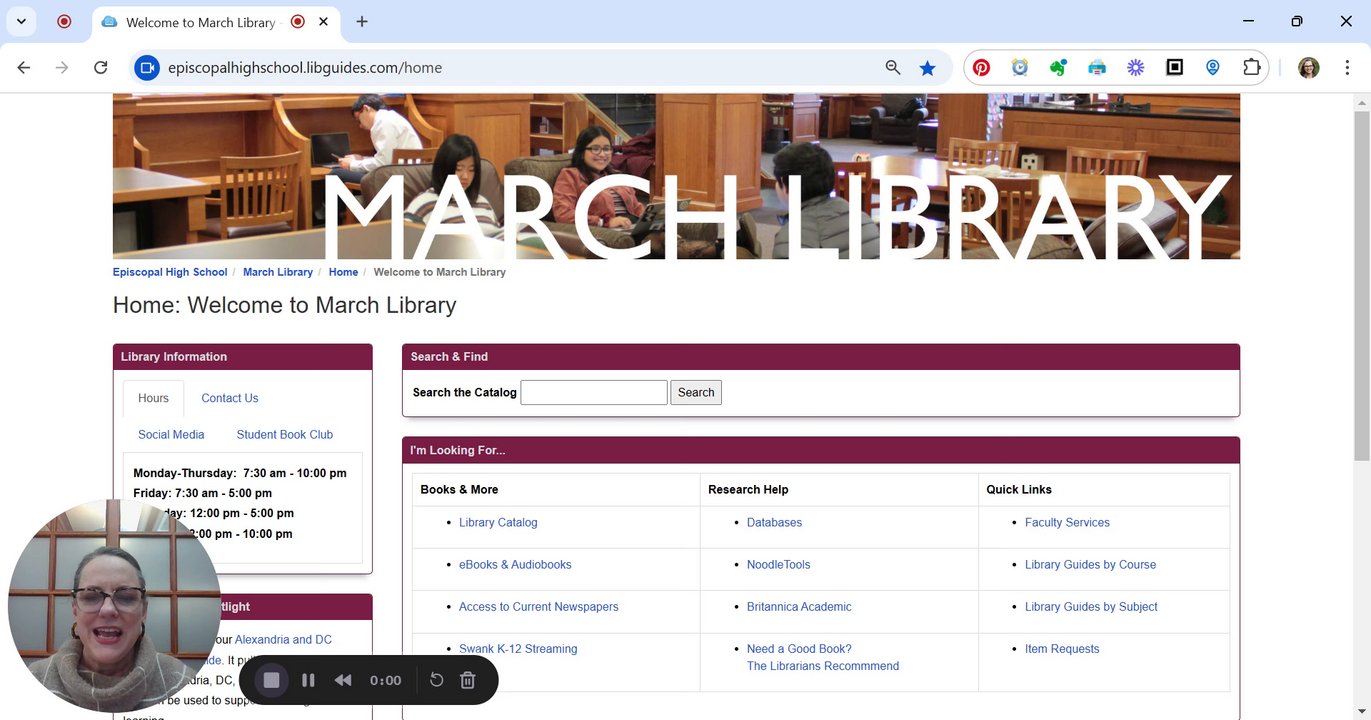Open the Chrome profile avatar
Screen dimensions: 1371x720
pos(1308,67)
